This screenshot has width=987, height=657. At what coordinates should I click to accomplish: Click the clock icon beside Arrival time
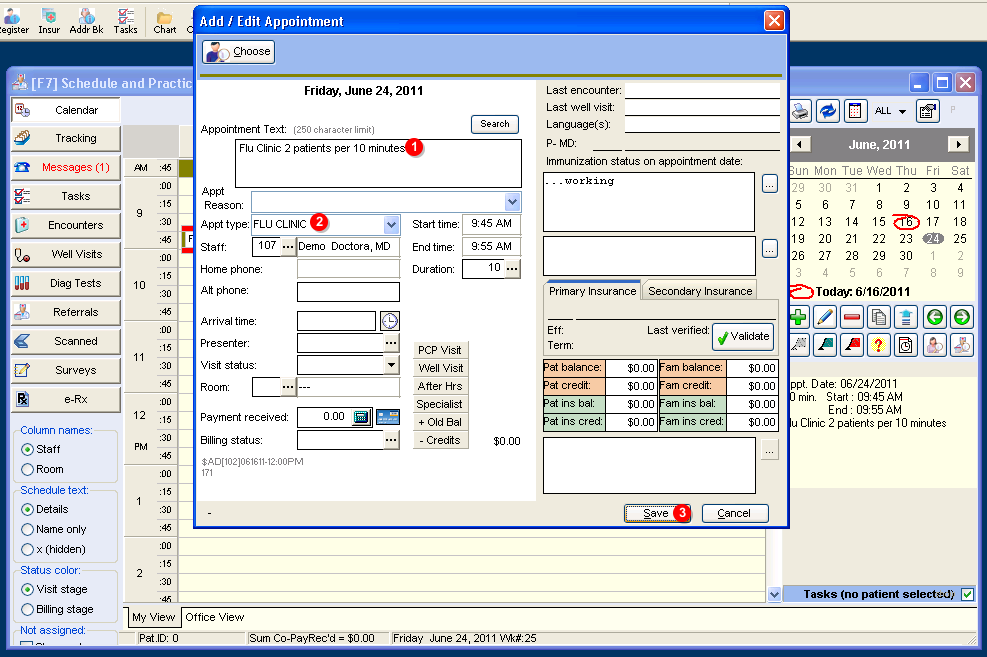[x=390, y=321]
